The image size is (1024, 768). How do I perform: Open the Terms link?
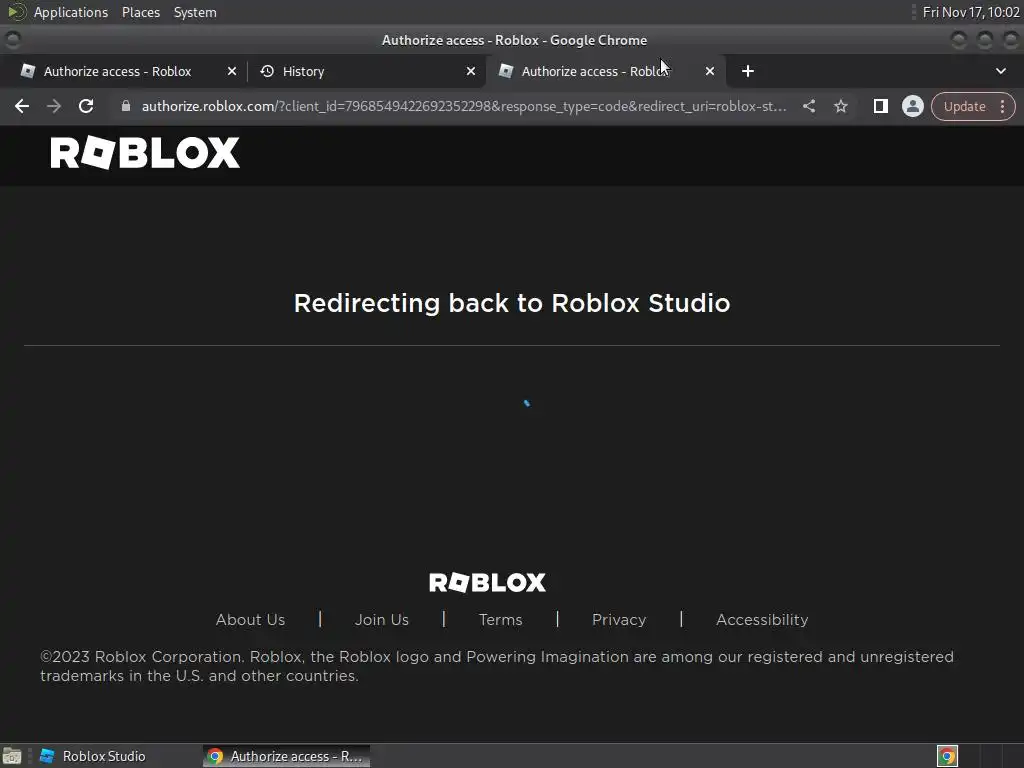tap(500, 620)
